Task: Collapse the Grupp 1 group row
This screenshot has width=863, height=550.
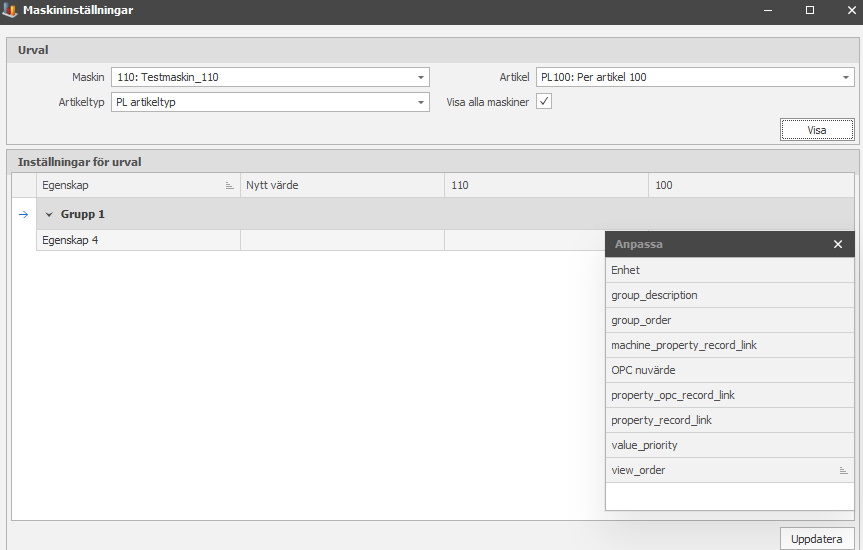Action: click(x=49, y=214)
